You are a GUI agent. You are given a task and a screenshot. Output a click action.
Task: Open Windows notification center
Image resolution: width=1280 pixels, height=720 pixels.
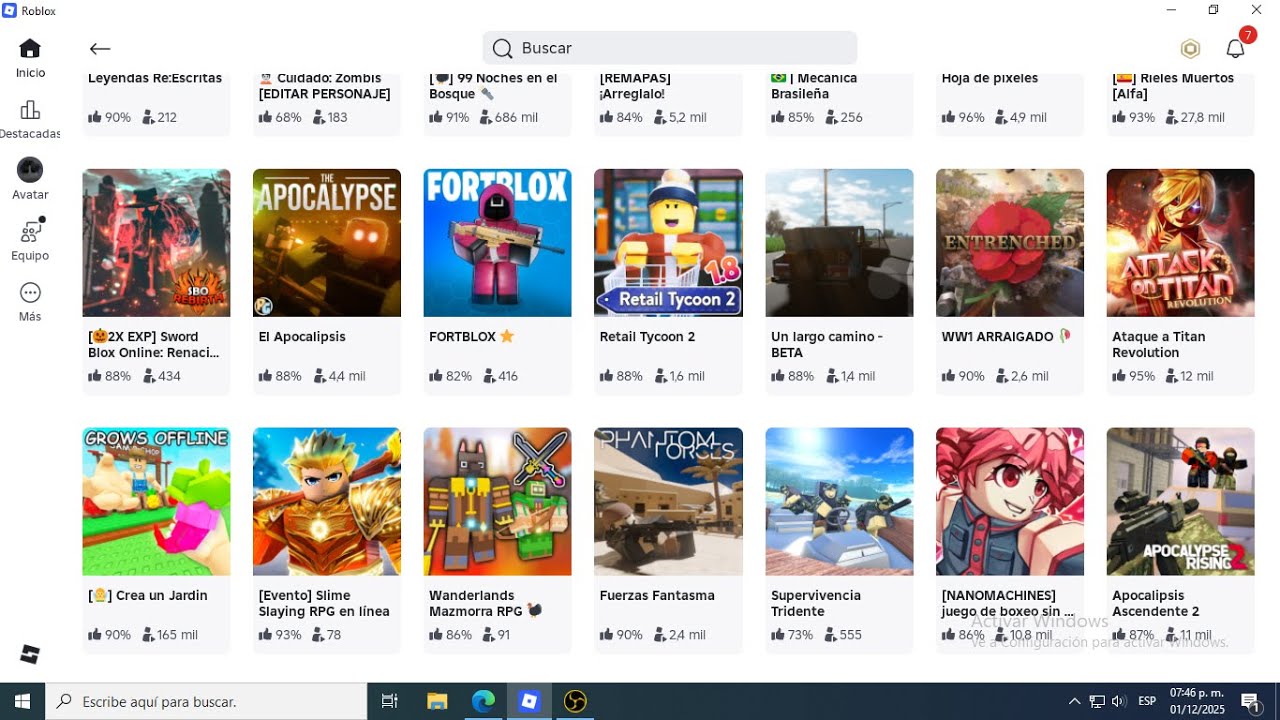[x=1250, y=701]
